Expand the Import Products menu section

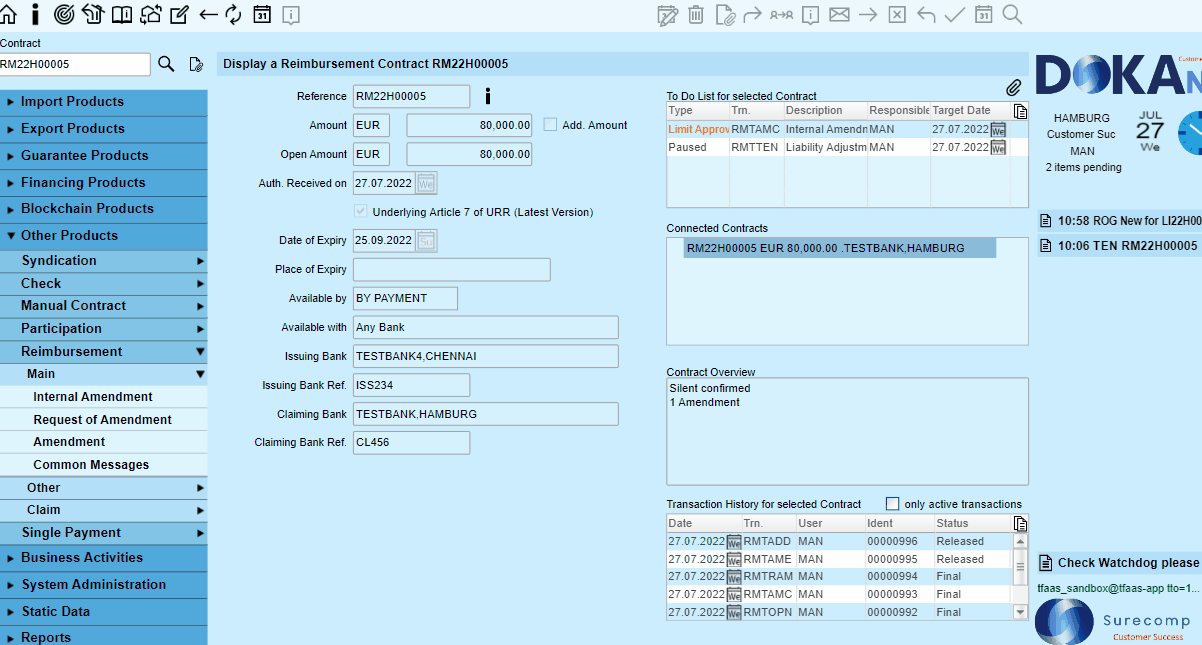104,102
